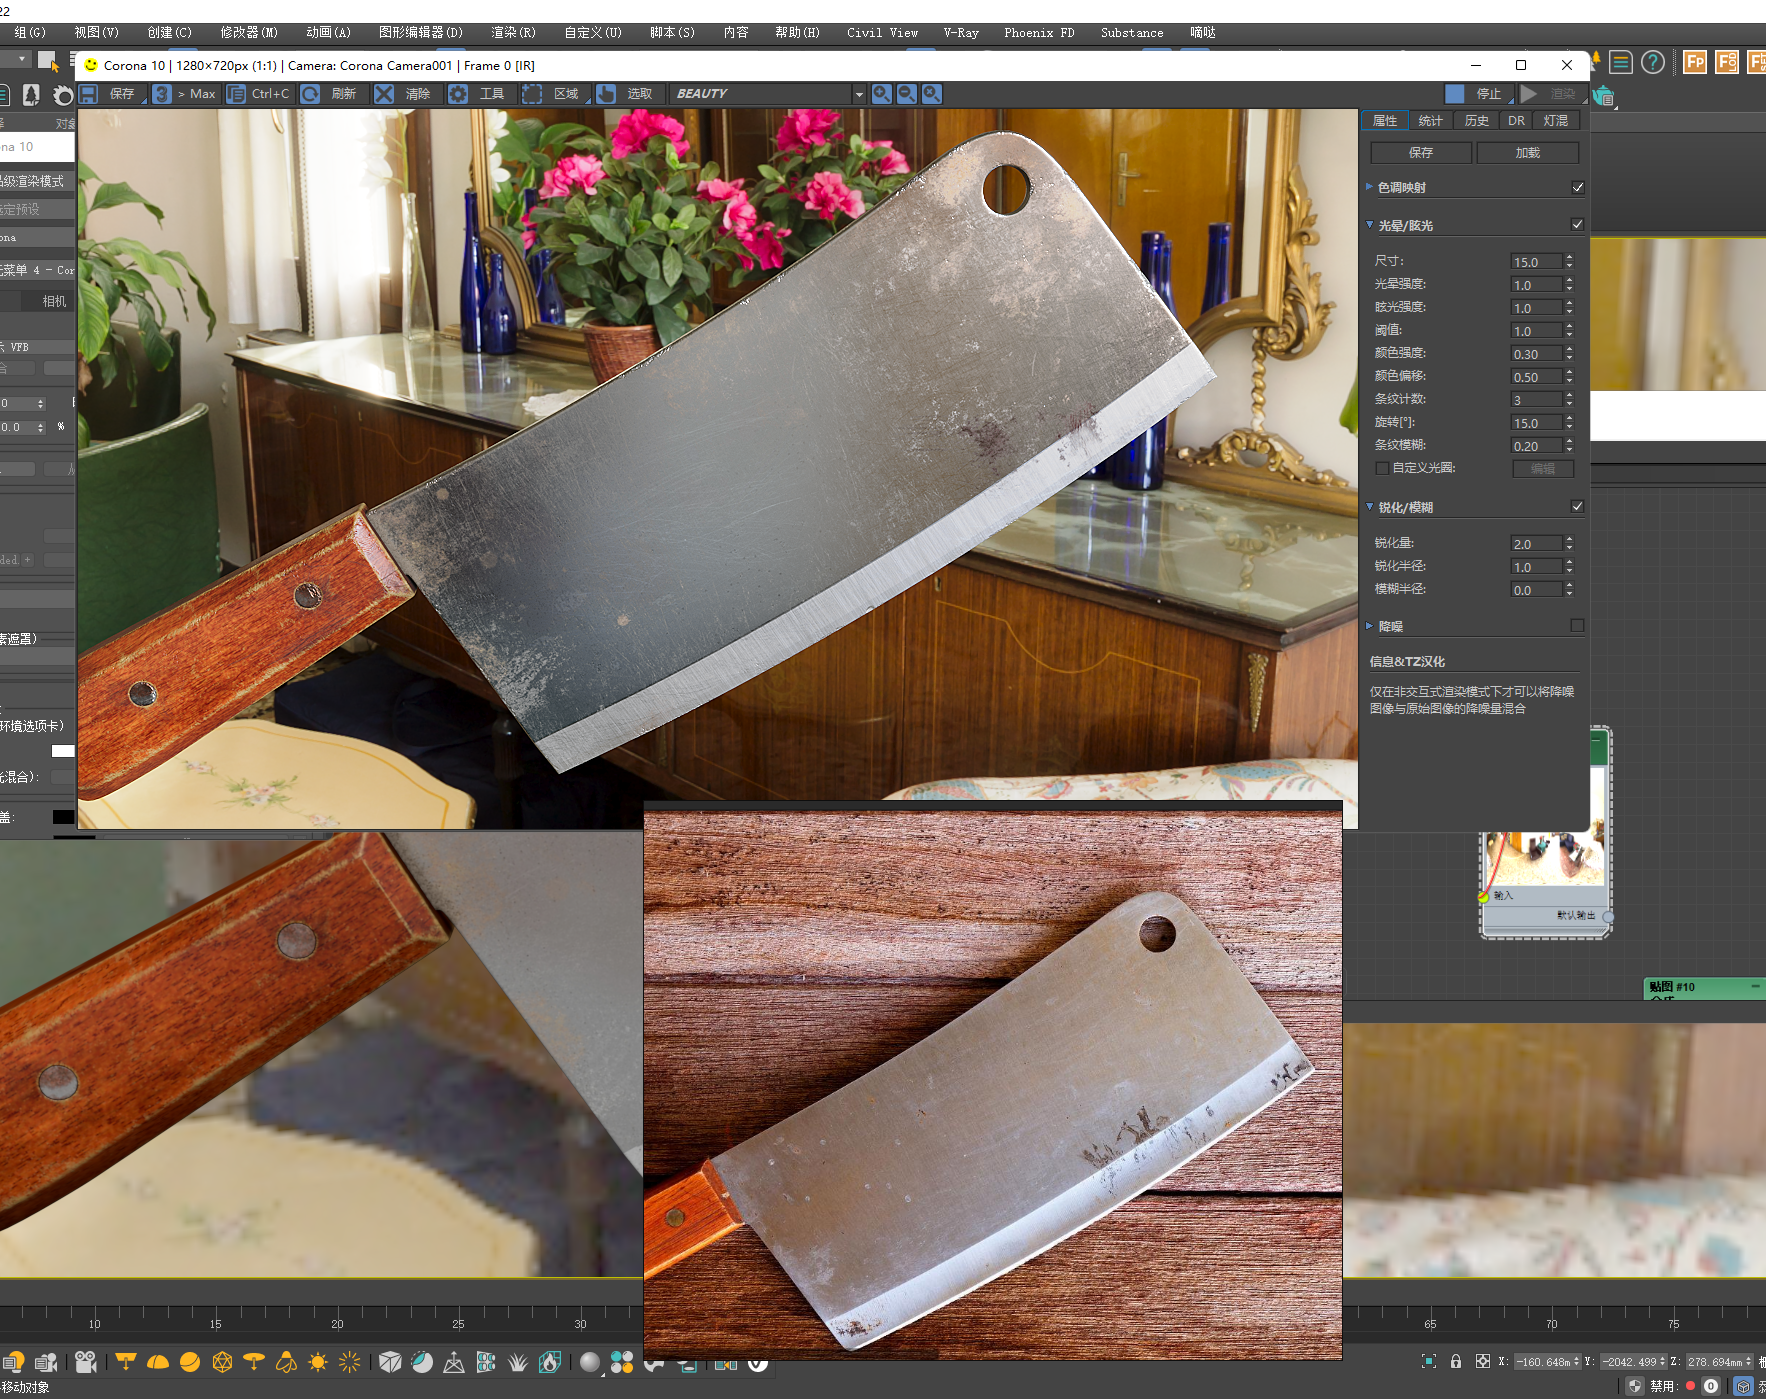Disable the 色调映射 tone mapping checkbox

[x=1578, y=188]
